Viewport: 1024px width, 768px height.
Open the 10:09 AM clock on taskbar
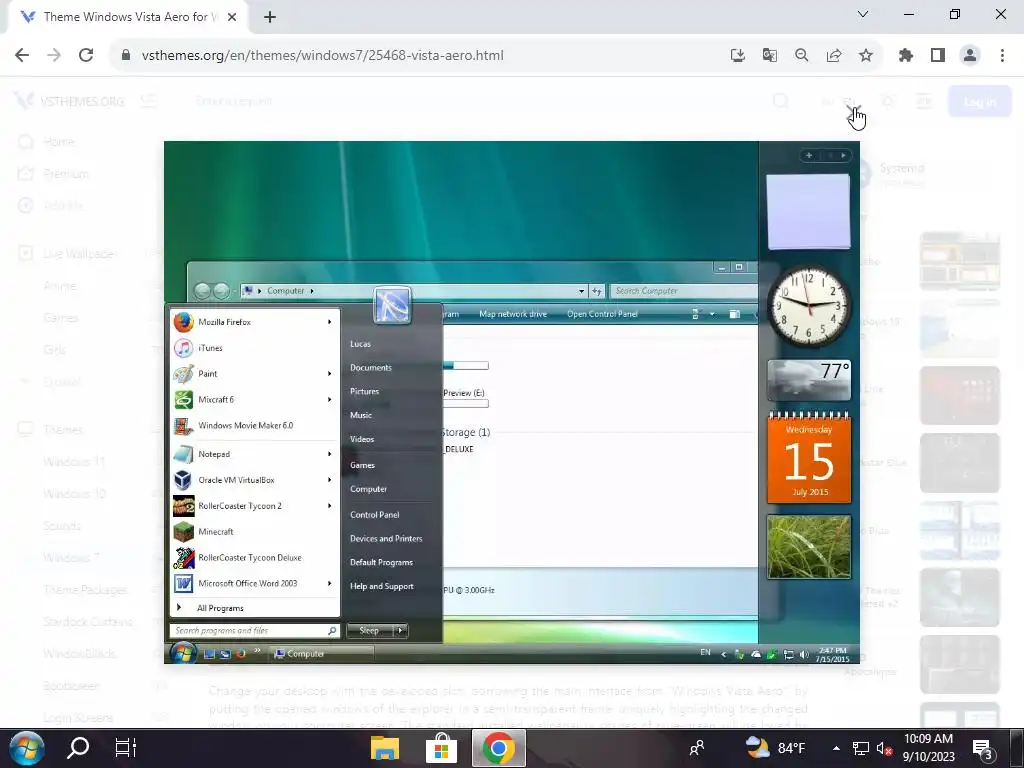(928, 748)
